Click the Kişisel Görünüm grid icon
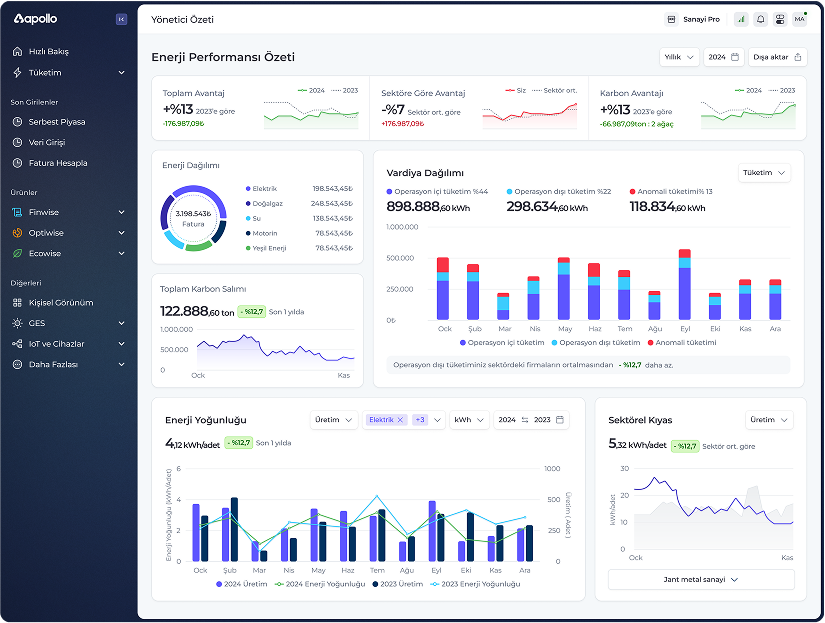 click(17, 303)
